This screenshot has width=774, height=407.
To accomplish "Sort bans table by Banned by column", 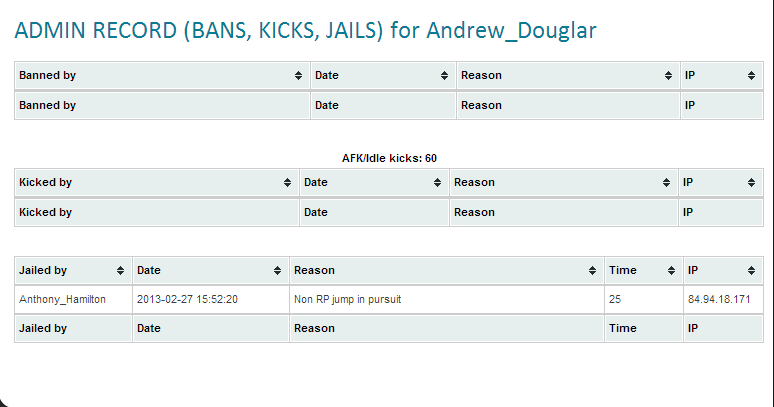I will click(160, 76).
